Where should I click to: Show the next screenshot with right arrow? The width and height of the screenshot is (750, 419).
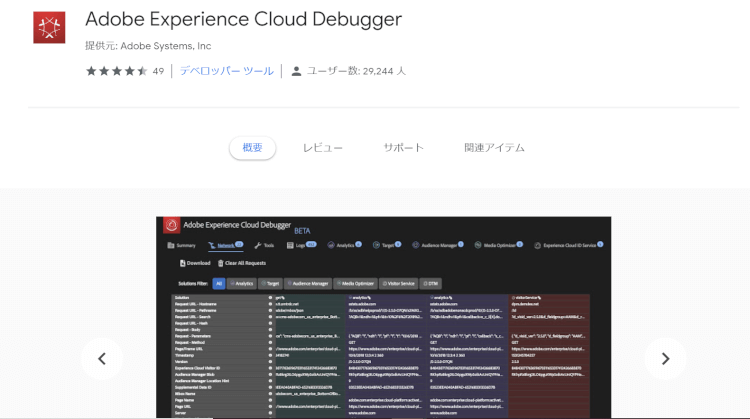pyautogui.click(x=665, y=358)
